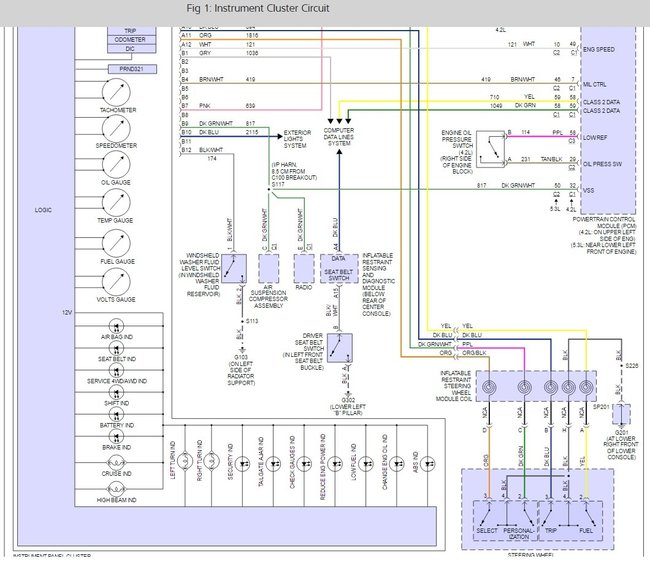Select the Air Suspension Compressor Assembly box

269,269
